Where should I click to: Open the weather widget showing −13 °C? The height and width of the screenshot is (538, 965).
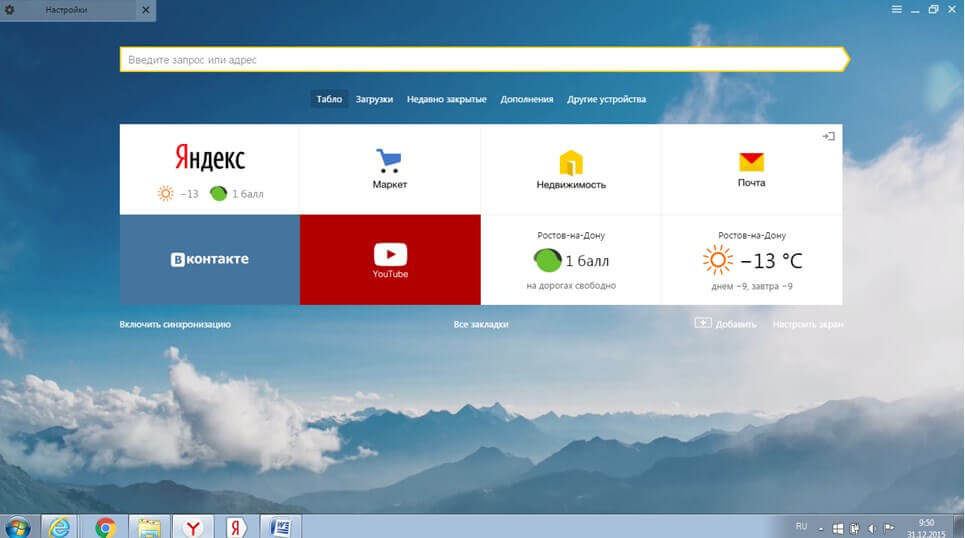coord(751,262)
